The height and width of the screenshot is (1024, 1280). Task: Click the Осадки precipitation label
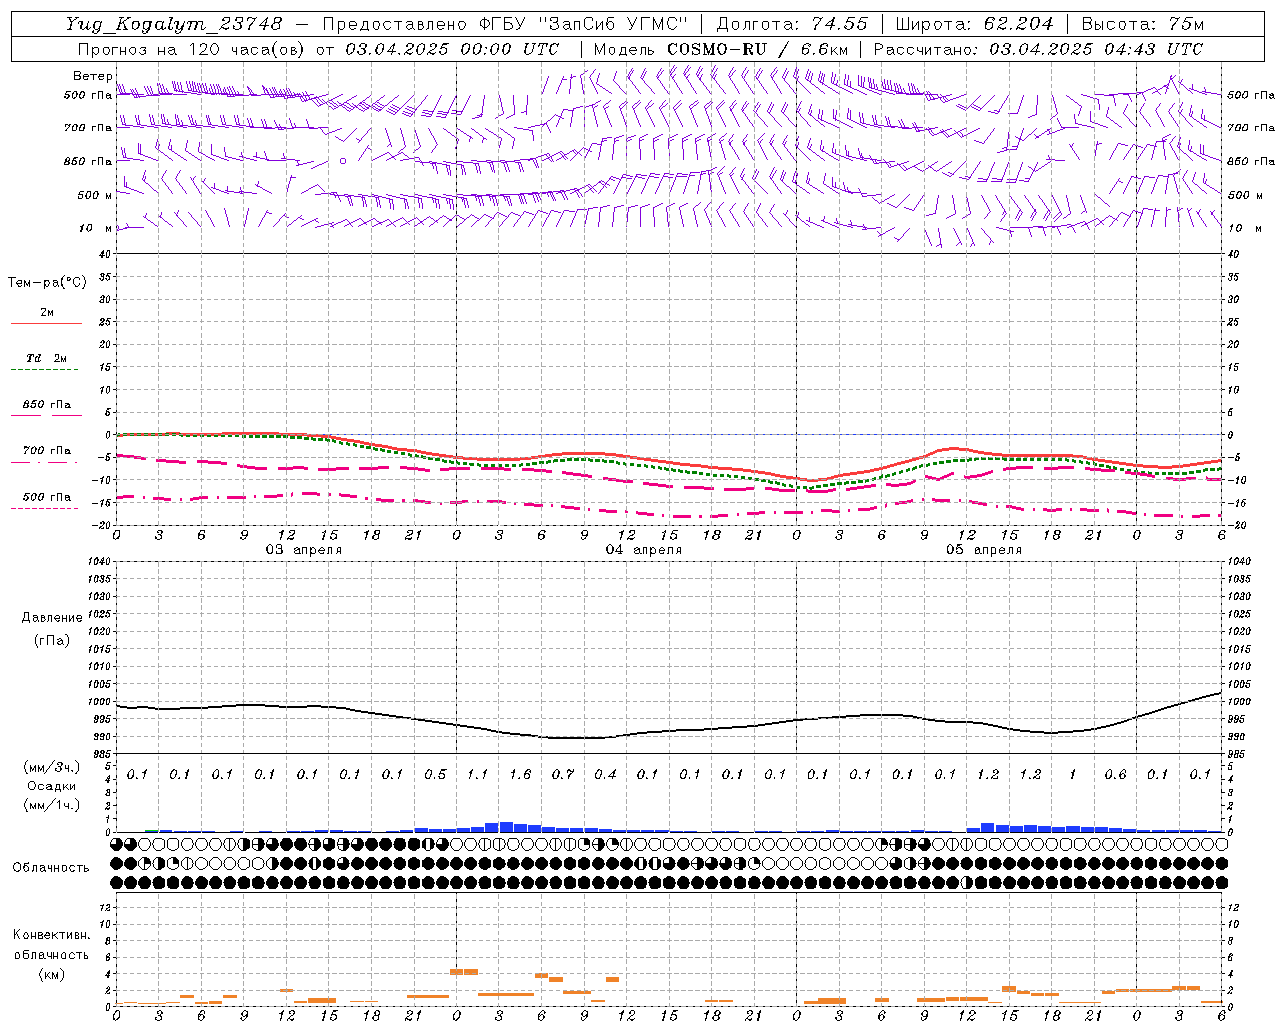click(51, 786)
